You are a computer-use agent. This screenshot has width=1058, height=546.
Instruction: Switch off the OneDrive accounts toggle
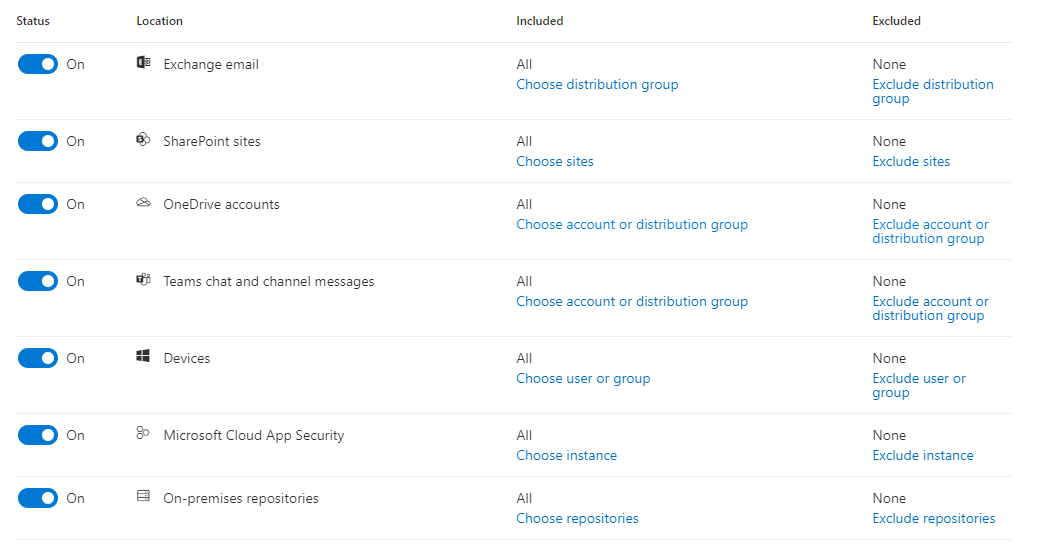(38, 204)
